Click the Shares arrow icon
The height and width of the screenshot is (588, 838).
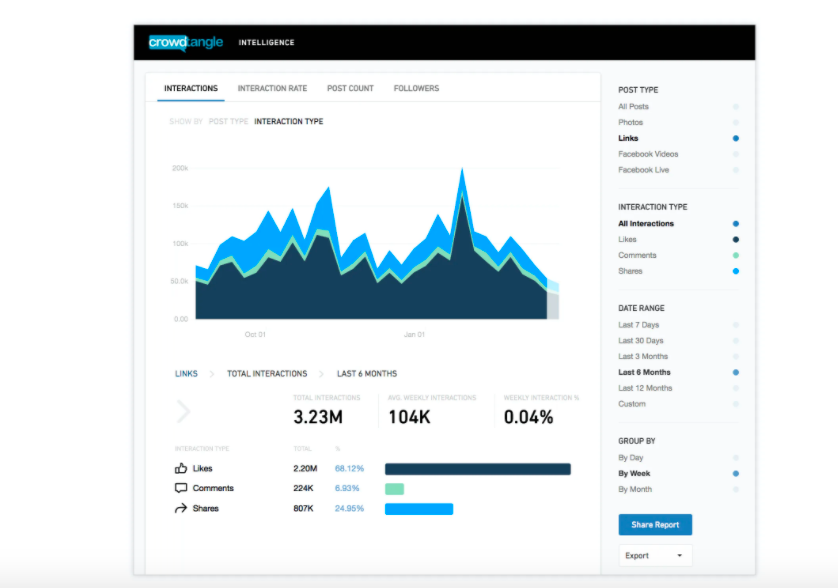(x=181, y=508)
